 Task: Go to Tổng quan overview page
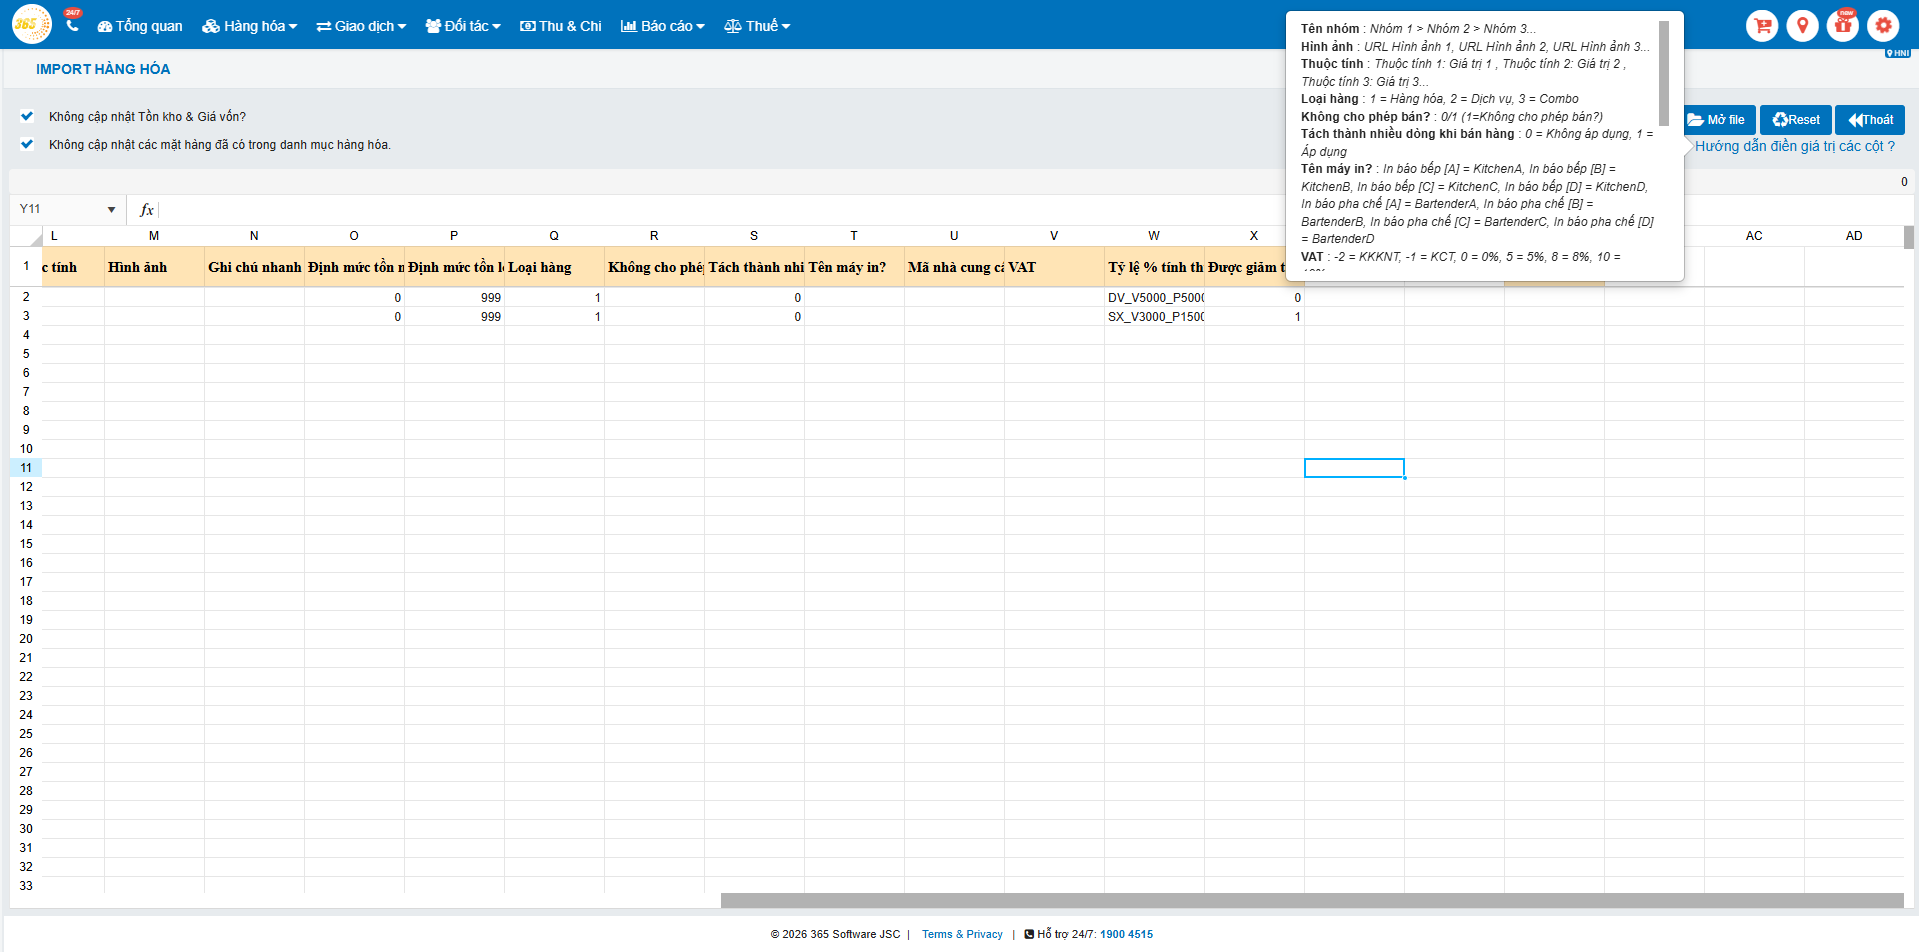[140, 26]
